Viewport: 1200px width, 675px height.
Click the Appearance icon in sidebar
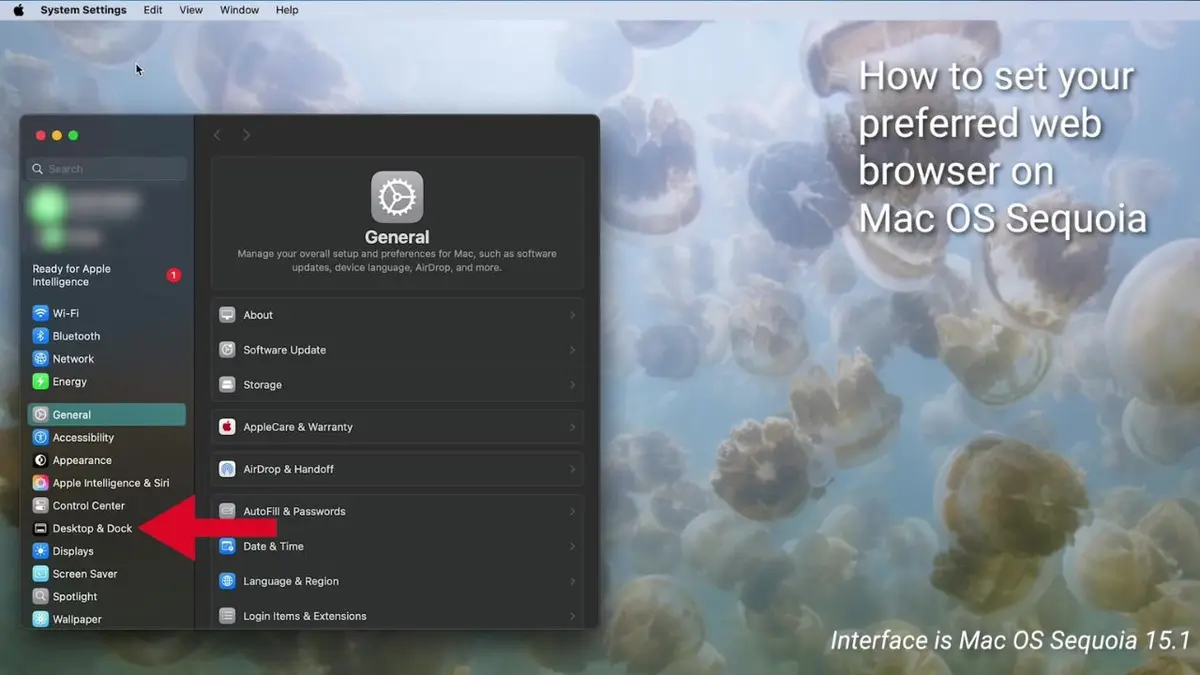[x=40, y=460]
